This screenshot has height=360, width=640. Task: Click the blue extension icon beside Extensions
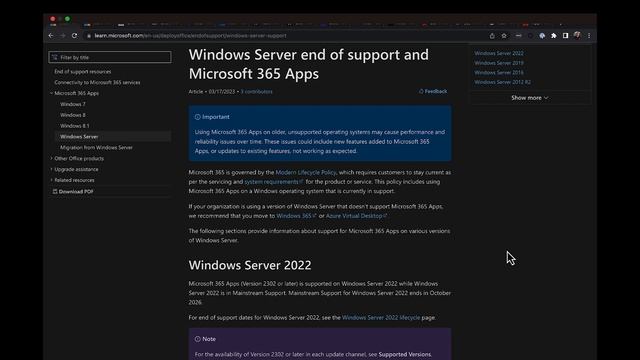pyautogui.click(x=542, y=36)
